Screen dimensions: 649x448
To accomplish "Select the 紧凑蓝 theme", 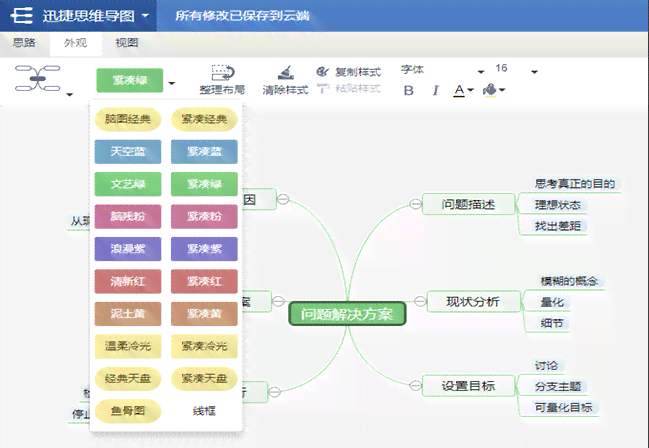I will point(204,152).
